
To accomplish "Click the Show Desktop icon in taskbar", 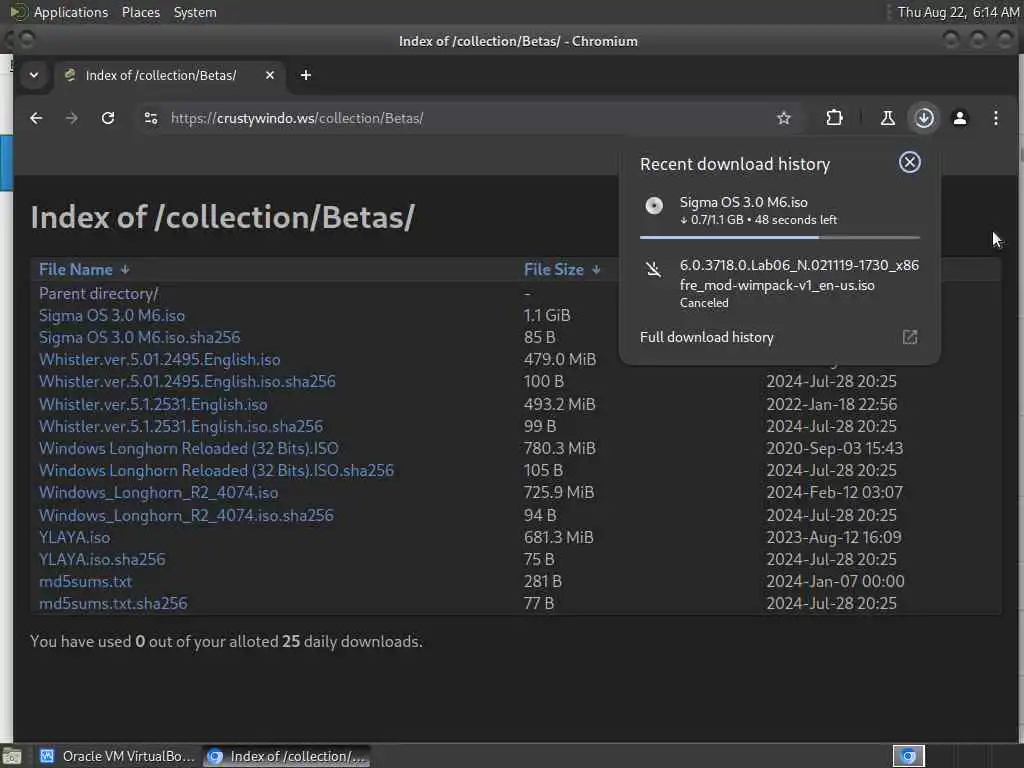I will (x=12, y=756).
